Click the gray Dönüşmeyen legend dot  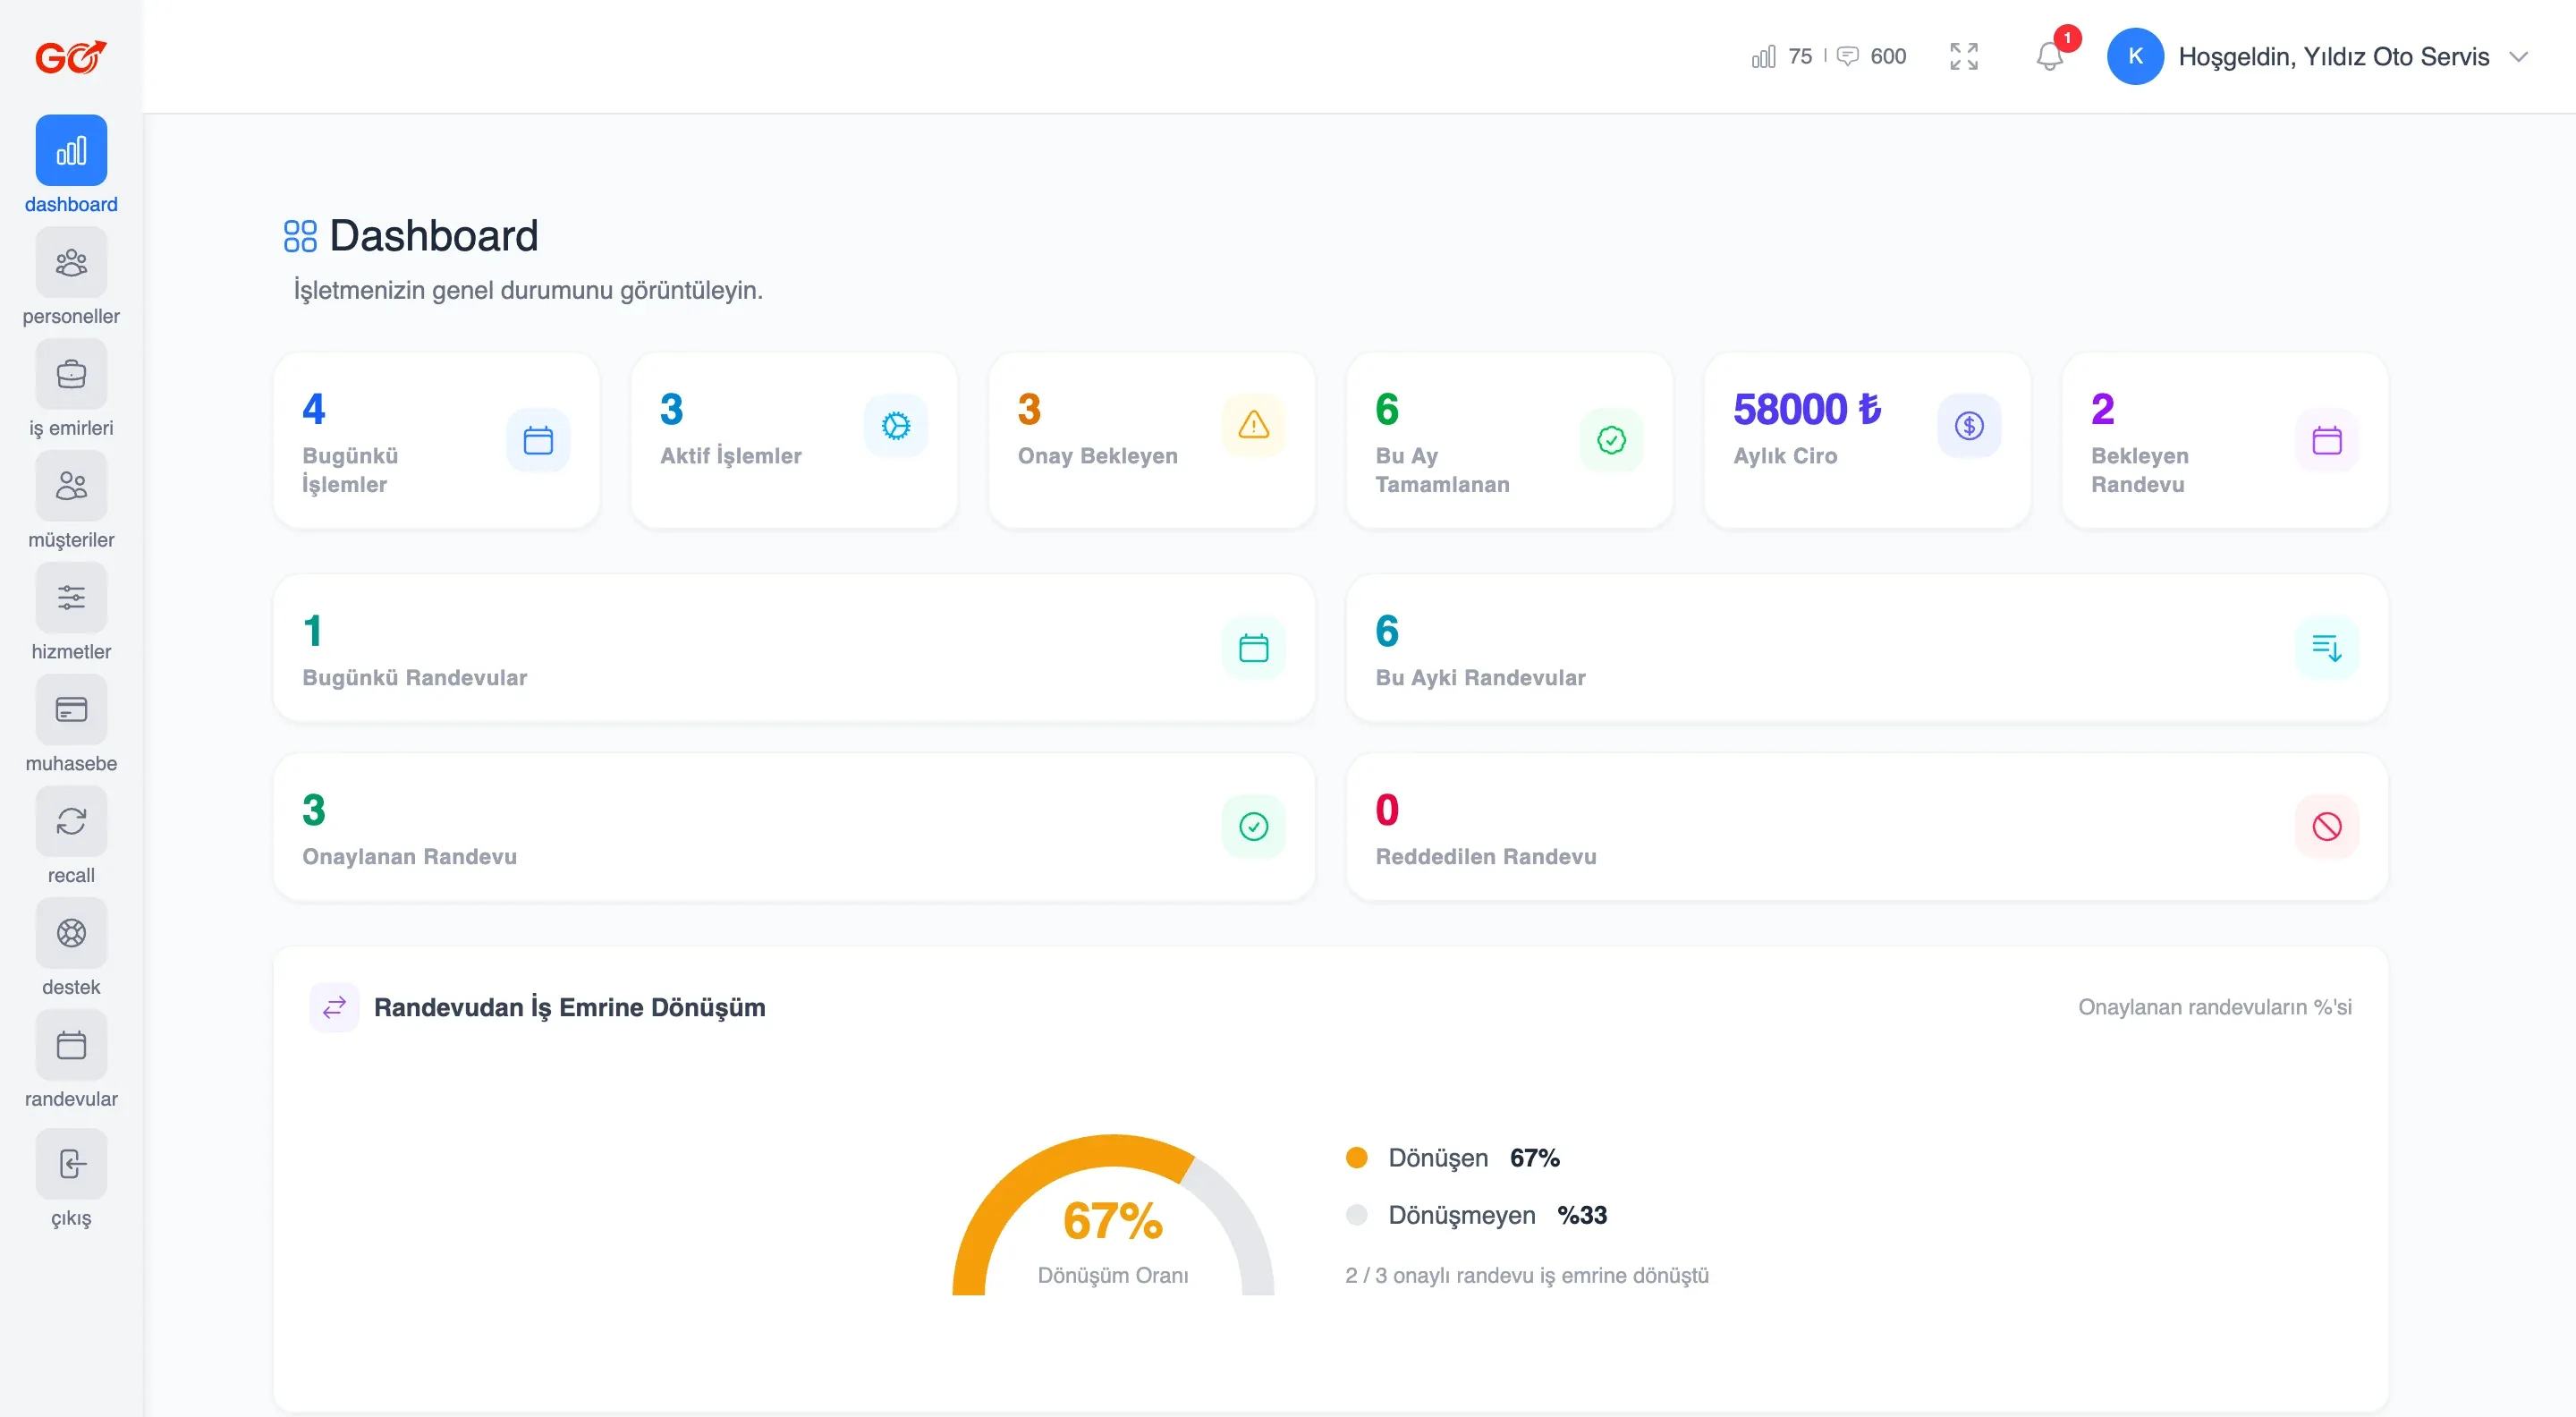[1357, 1215]
